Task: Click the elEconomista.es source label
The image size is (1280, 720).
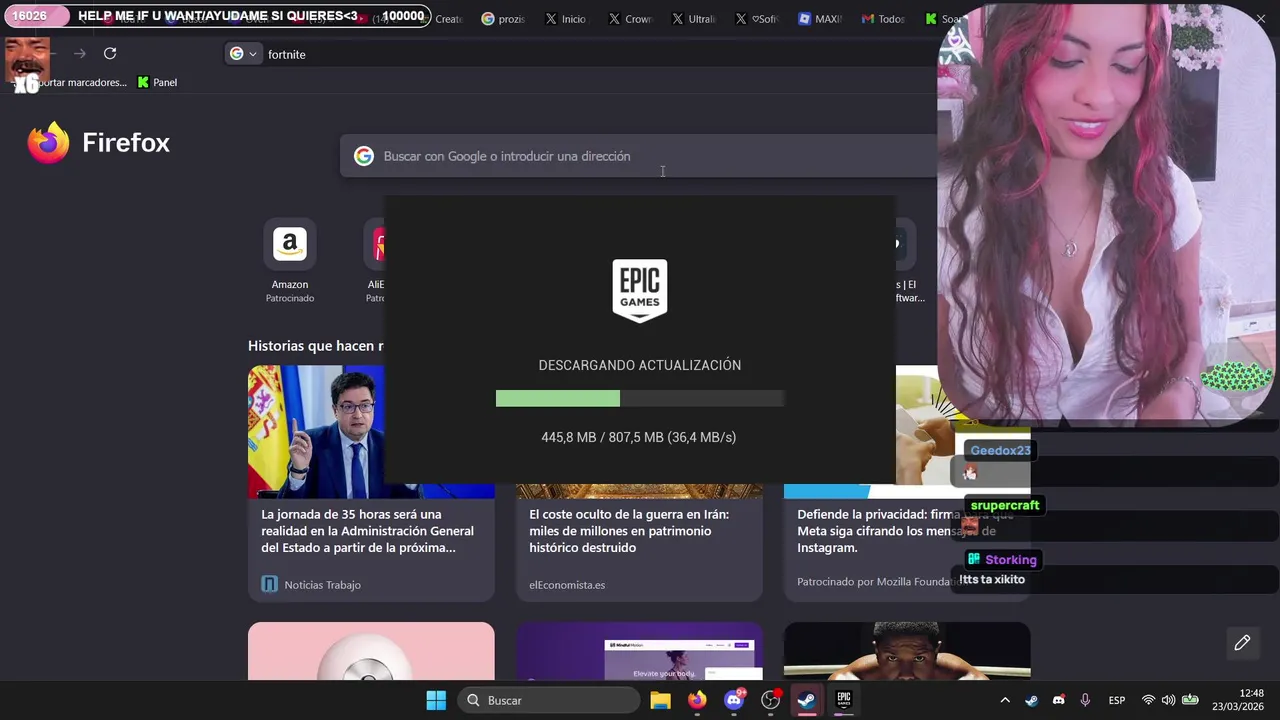Action: pos(567,584)
